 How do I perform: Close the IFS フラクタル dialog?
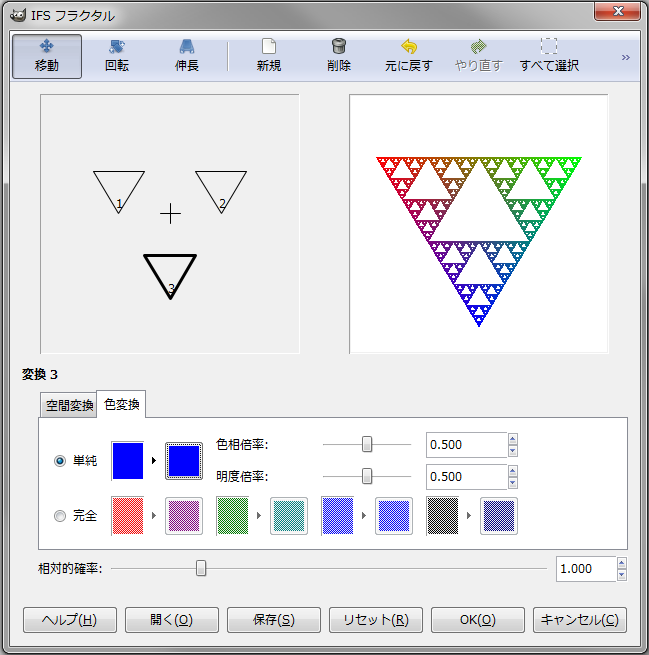(617, 11)
